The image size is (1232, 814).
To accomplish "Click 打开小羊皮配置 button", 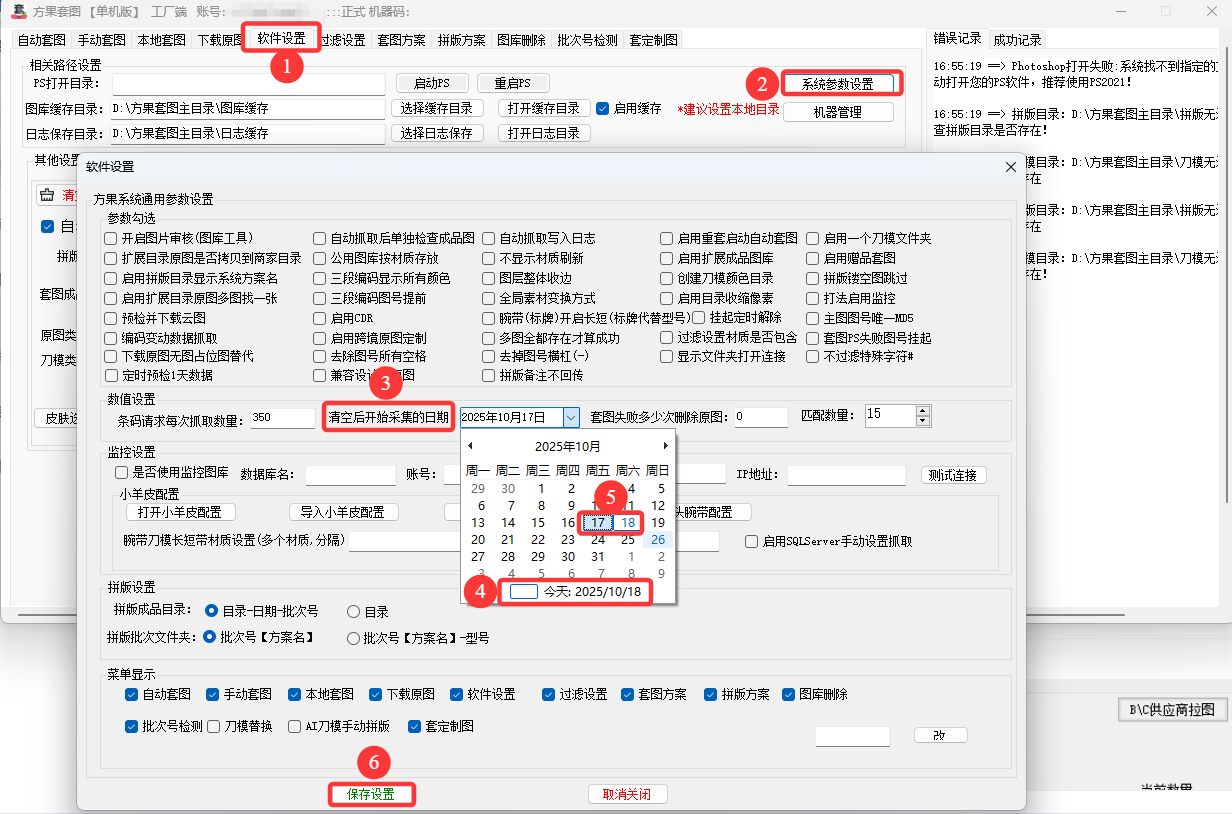I will pos(180,512).
